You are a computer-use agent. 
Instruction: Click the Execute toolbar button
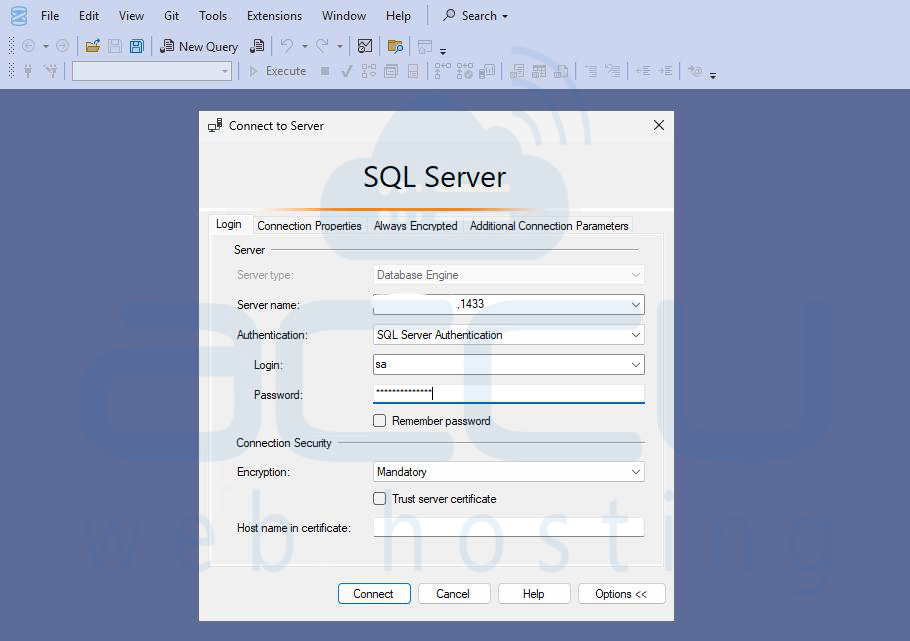278,71
